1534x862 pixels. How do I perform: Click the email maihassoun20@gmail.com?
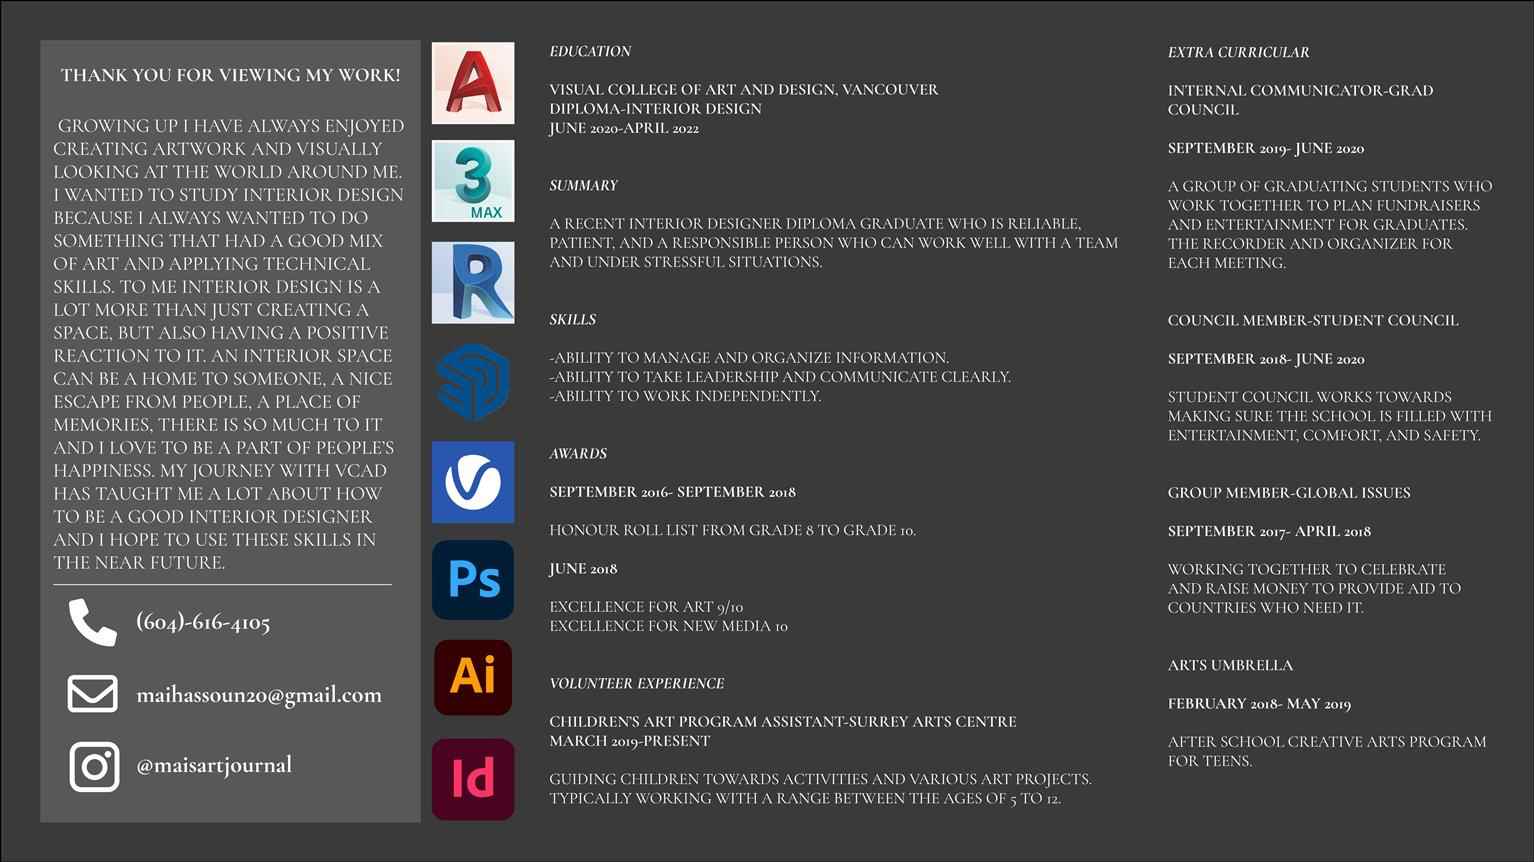click(x=259, y=695)
